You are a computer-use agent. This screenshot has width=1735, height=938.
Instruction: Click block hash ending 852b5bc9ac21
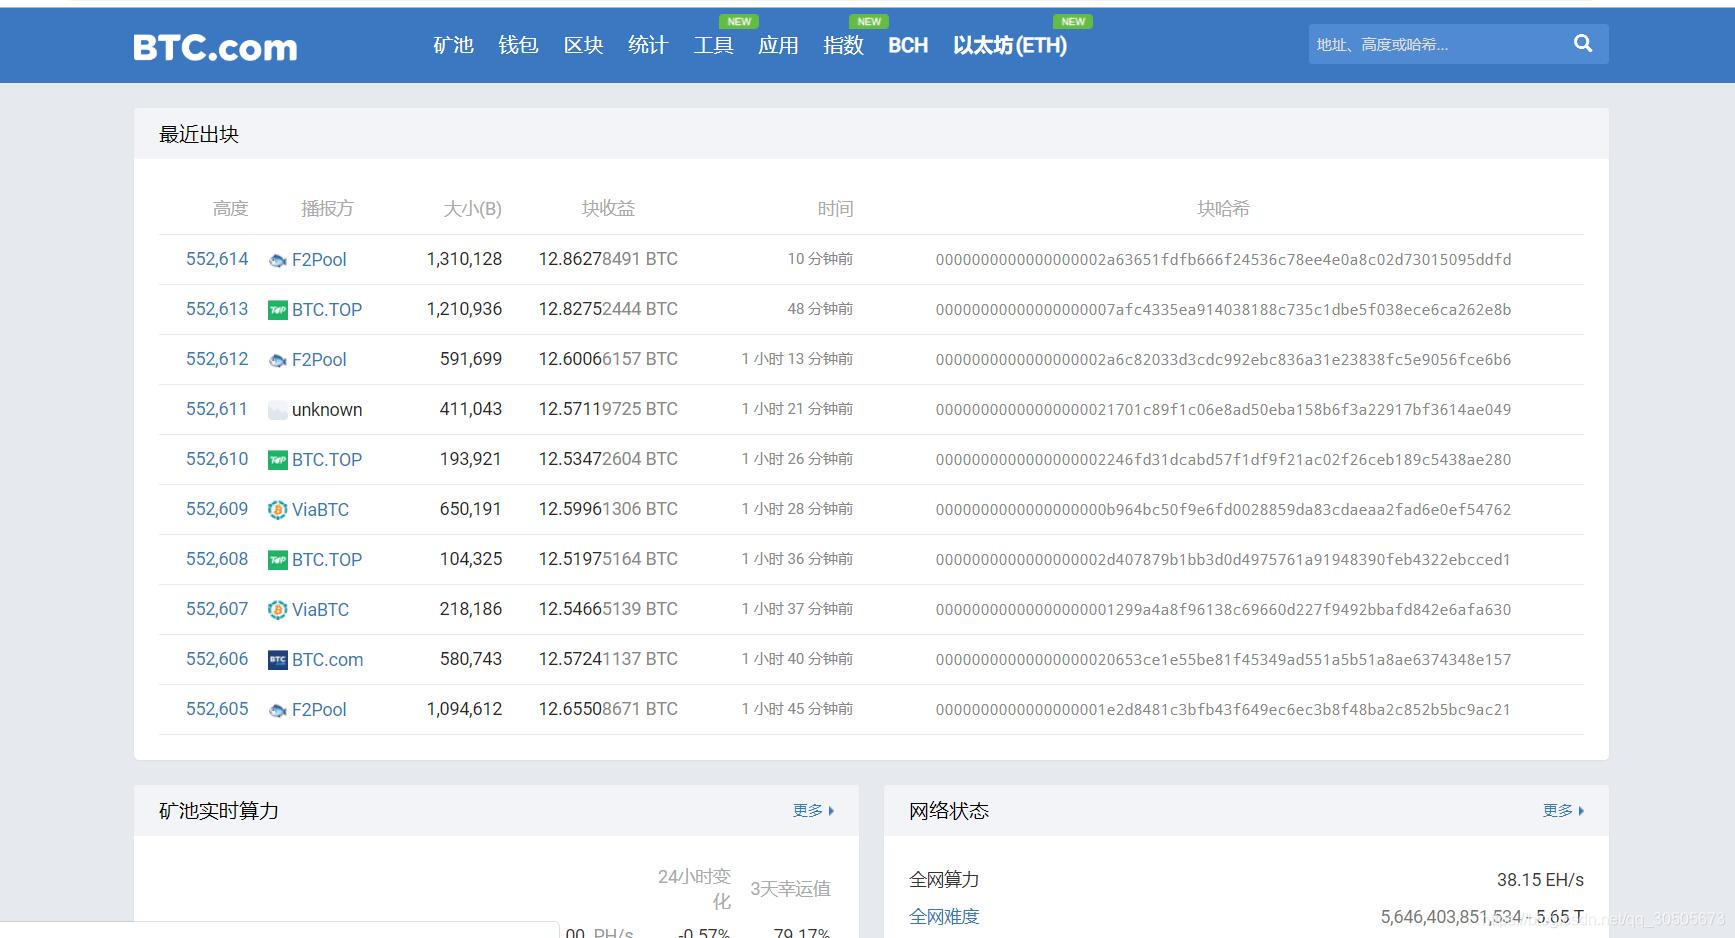click(1223, 710)
